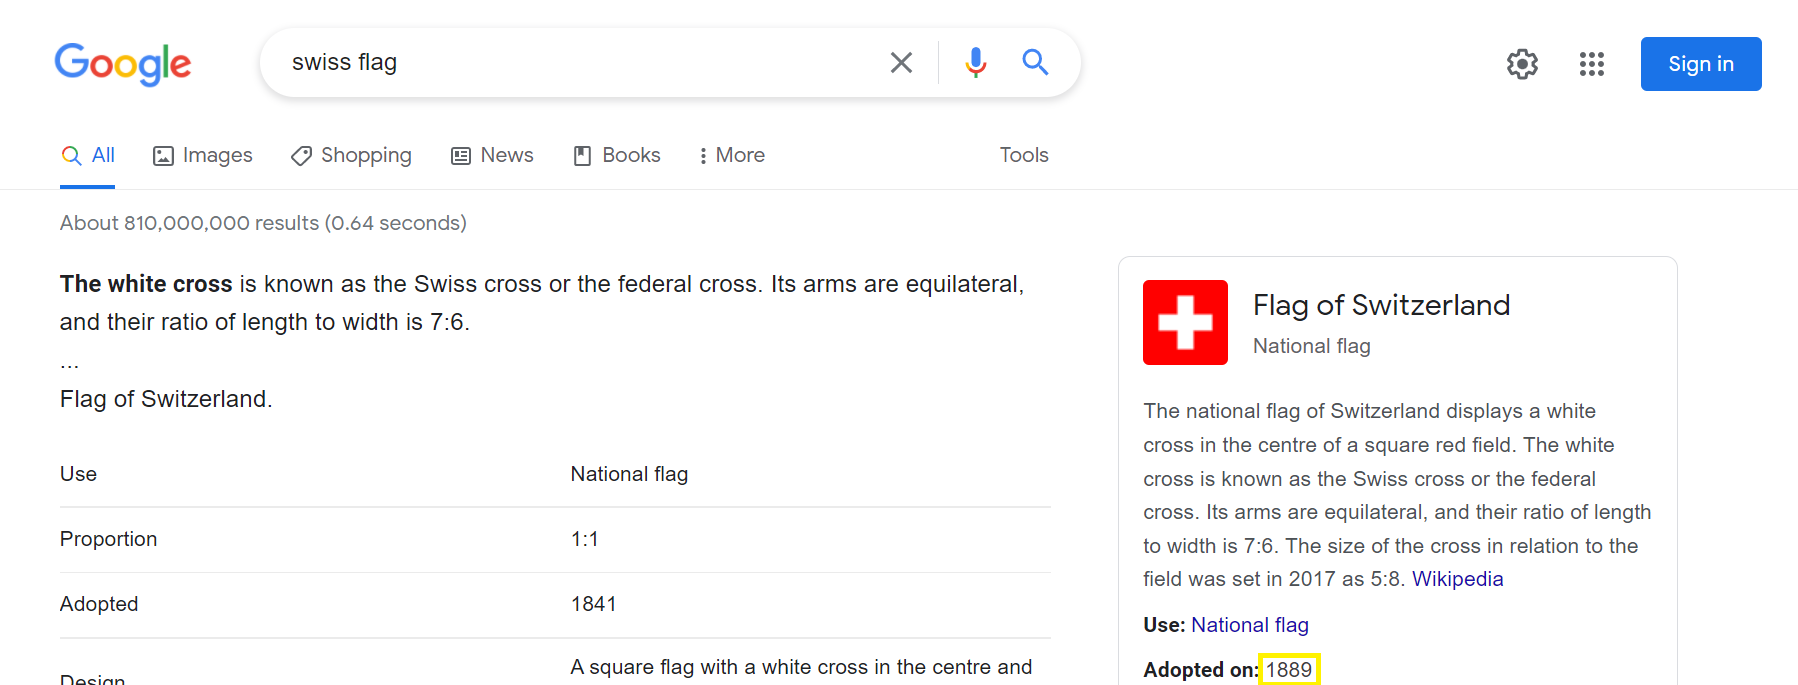
Task: Open the National flag link beside Use
Action: tap(1250, 625)
